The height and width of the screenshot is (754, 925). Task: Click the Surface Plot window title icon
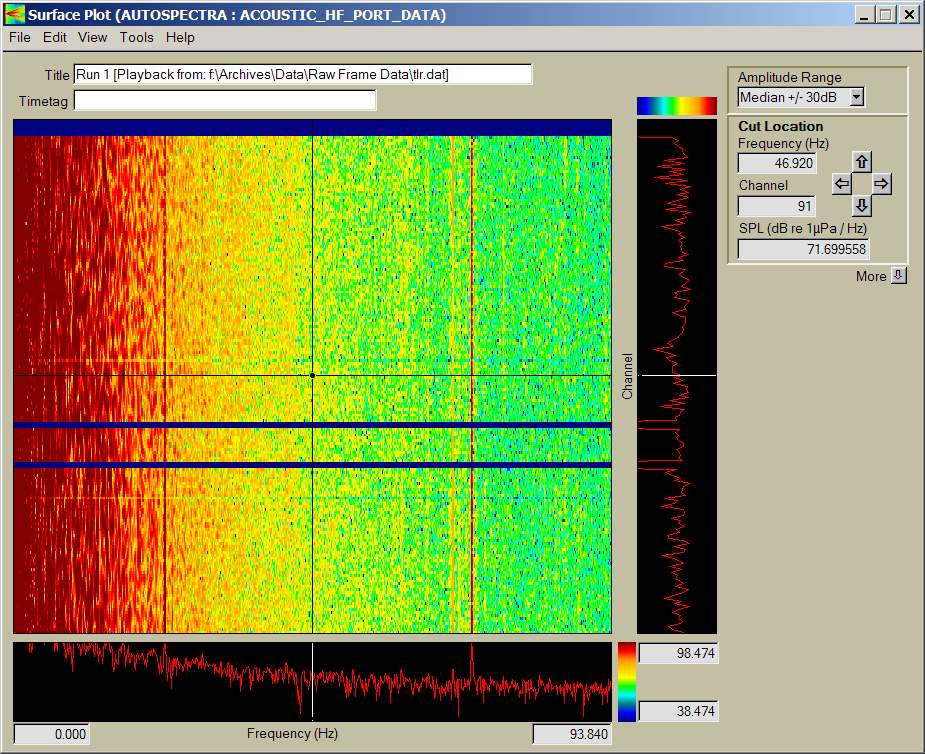(x=15, y=14)
